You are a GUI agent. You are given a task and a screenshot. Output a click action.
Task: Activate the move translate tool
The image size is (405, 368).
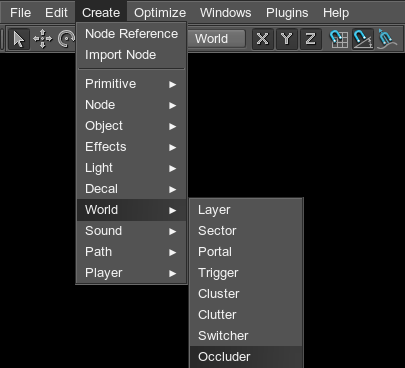click(43, 39)
